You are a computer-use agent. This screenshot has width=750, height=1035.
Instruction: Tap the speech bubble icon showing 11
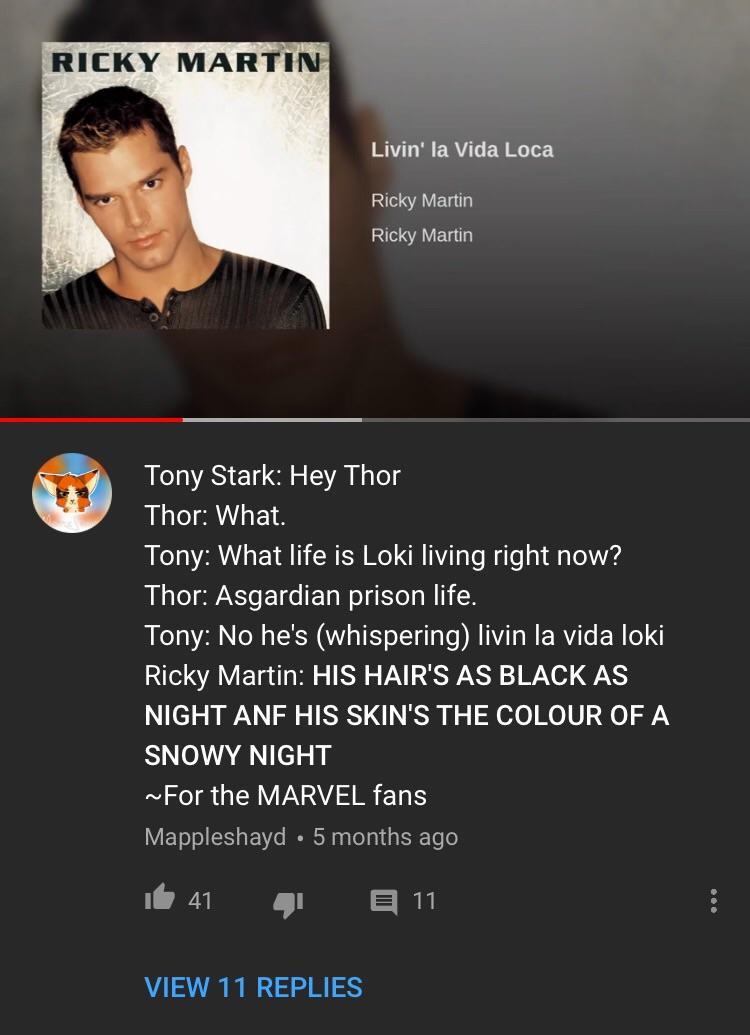tap(372, 900)
